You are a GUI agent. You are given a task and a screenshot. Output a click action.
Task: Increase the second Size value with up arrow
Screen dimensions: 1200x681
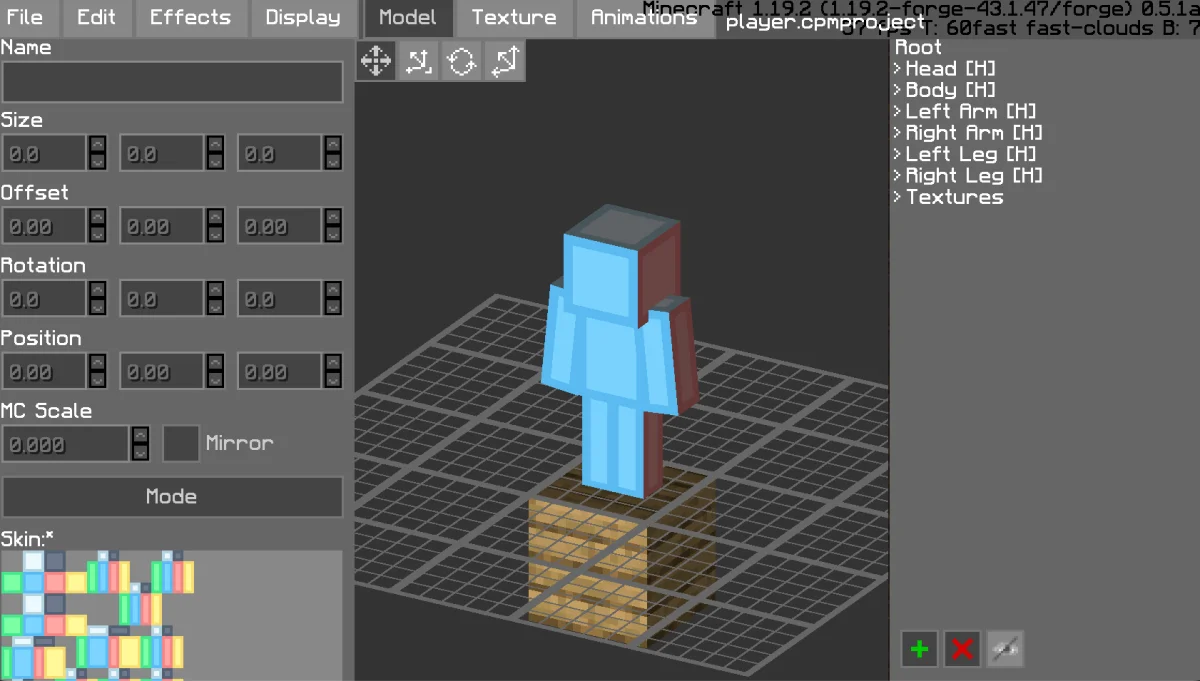click(x=215, y=144)
